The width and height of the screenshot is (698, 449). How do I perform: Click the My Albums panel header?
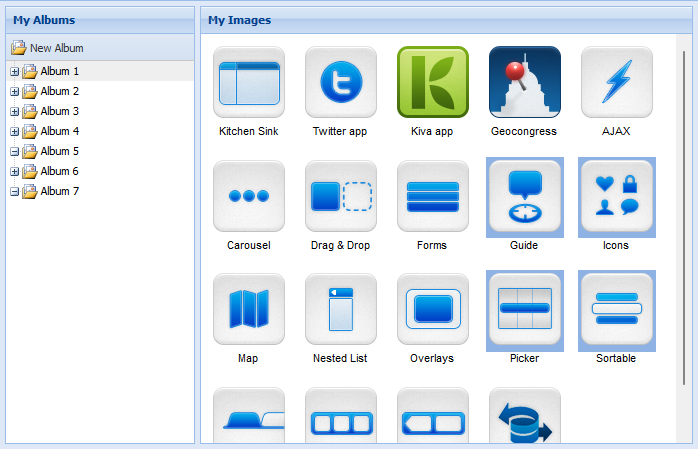(100, 20)
